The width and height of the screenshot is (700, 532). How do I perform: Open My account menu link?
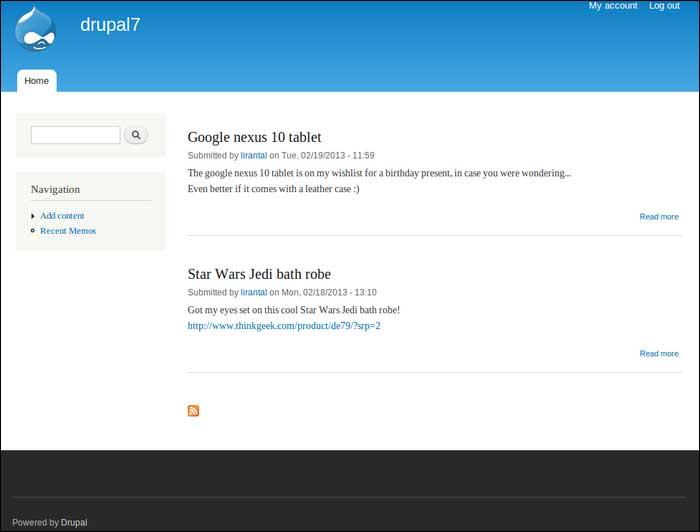coord(612,6)
